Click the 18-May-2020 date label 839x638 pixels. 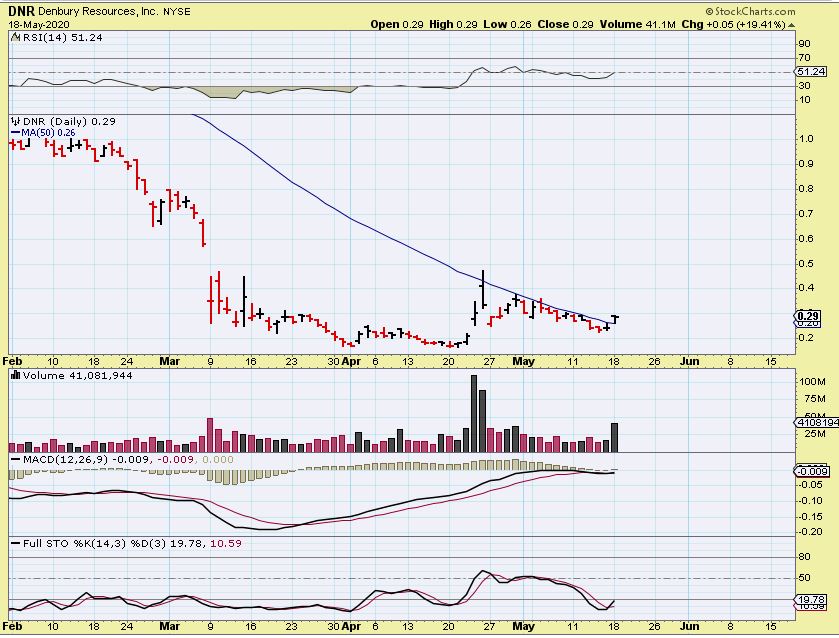coord(39,25)
